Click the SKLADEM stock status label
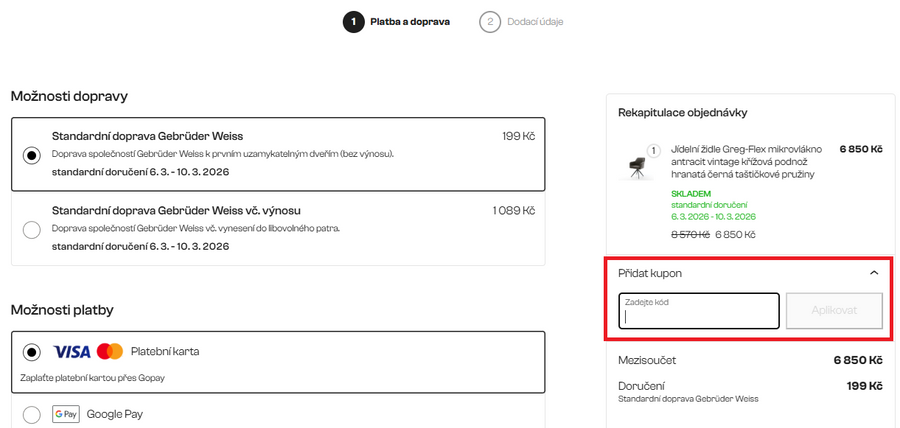900x428 pixels. (x=691, y=194)
